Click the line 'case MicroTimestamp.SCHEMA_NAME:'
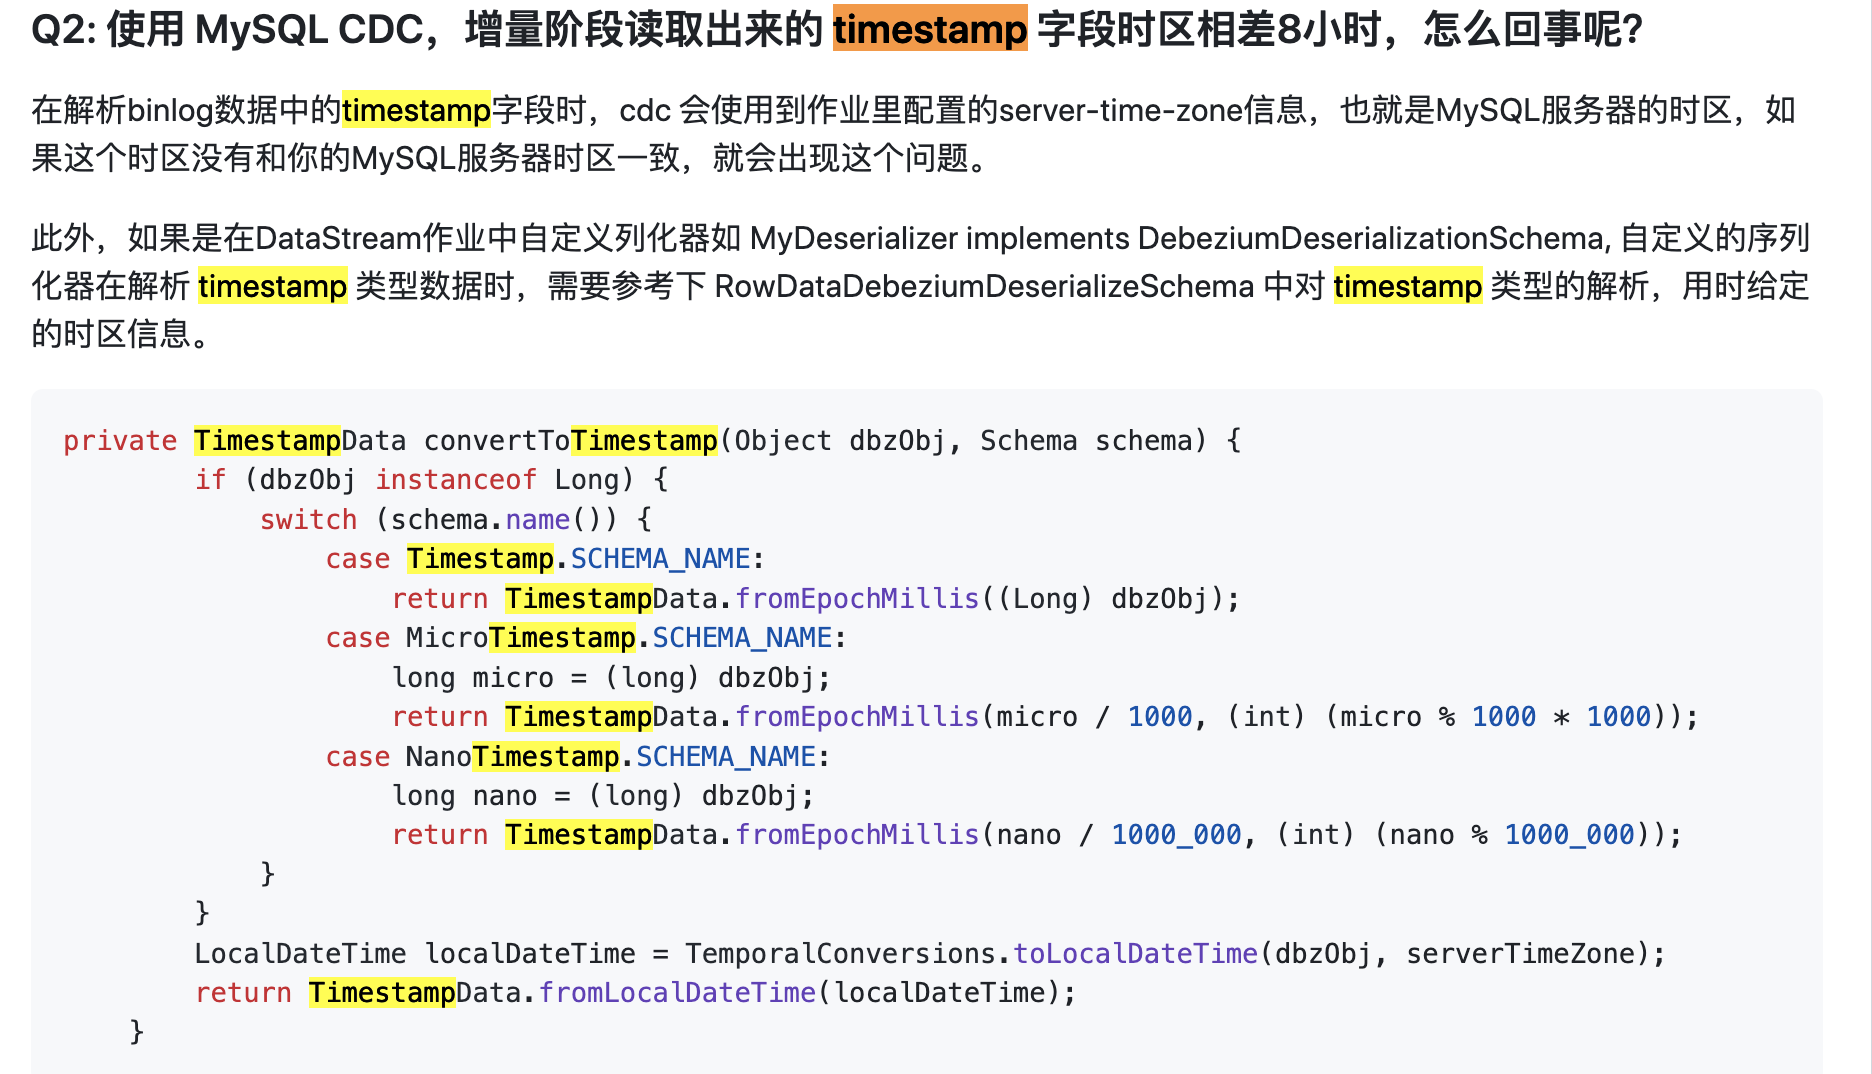Image resolution: width=1872 pixels, height=1074 pixels. point(586,638)
